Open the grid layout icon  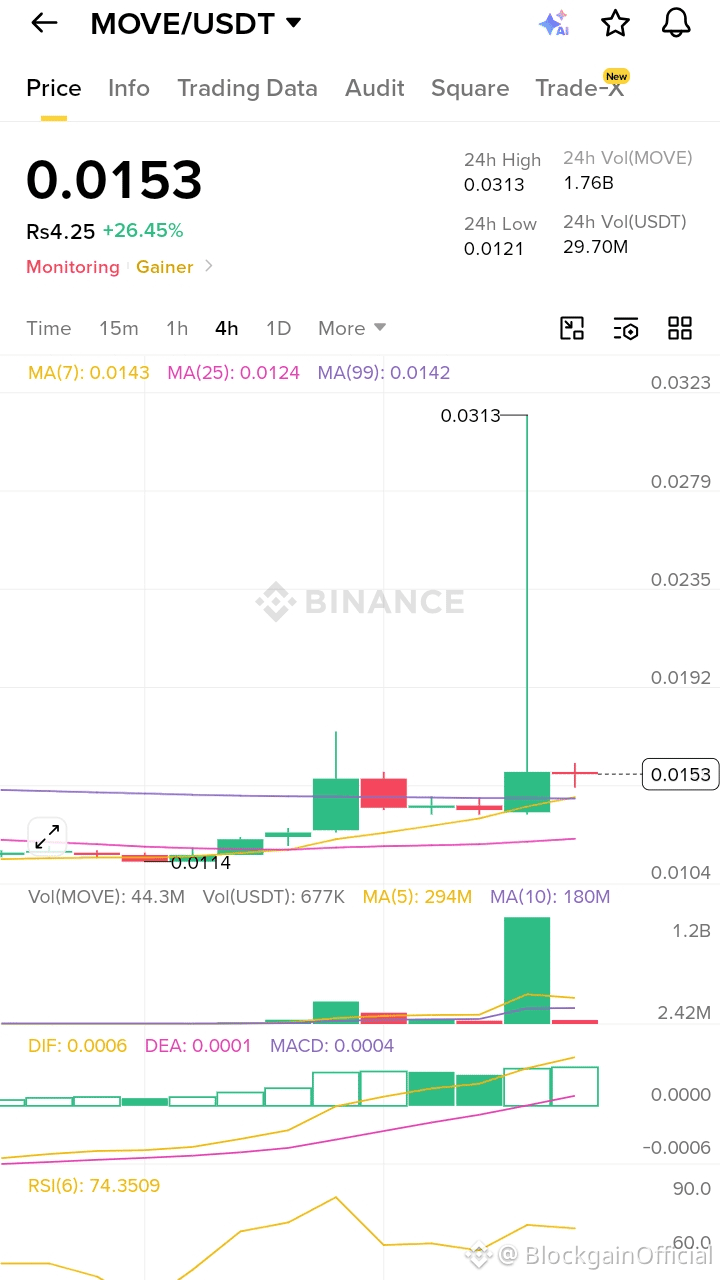pos(680,328)
